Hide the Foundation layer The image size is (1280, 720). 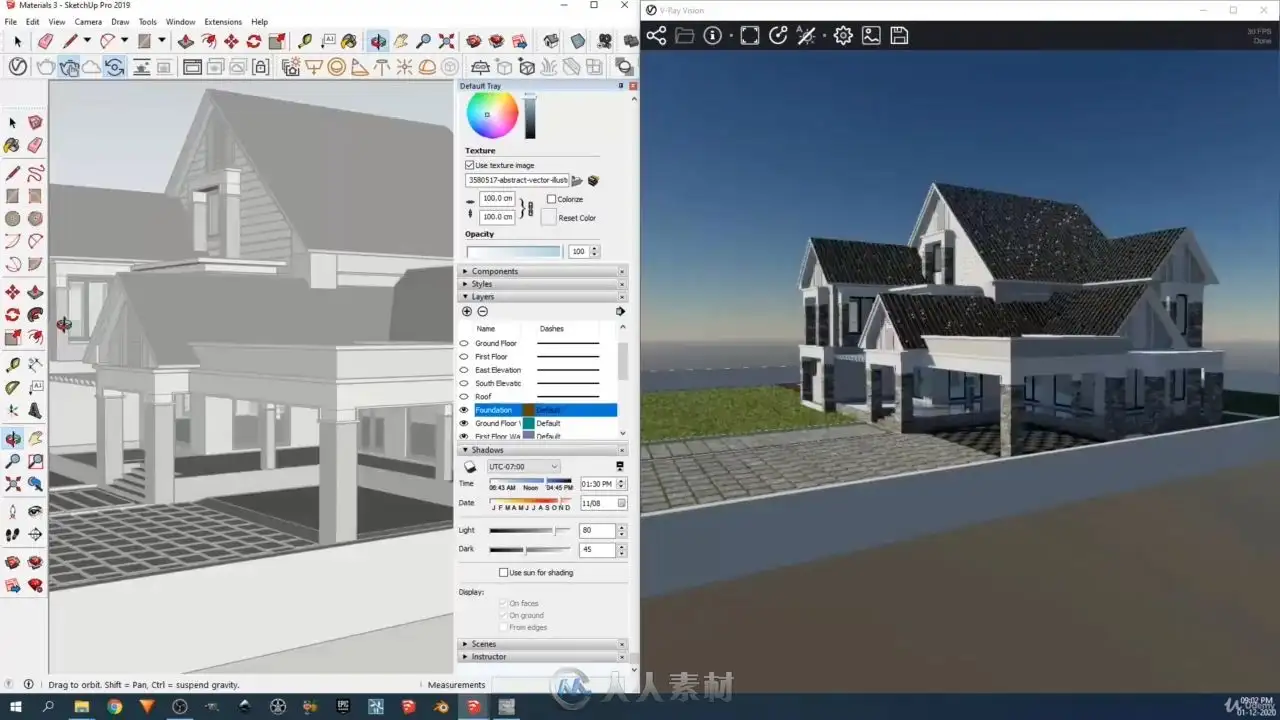pyautogui.click(x=464, y=410)
